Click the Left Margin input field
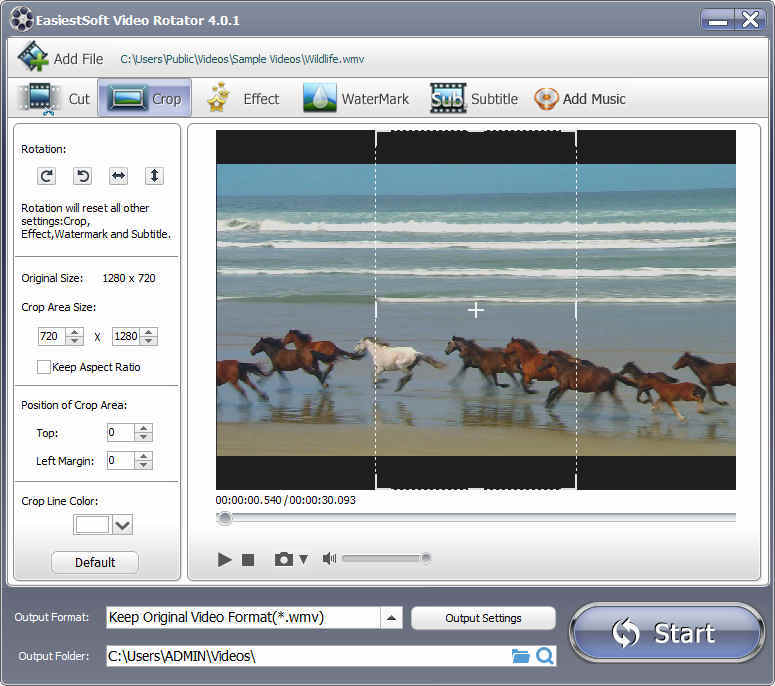The height and width of the screenshot is (686, 775). click(120, 461)
